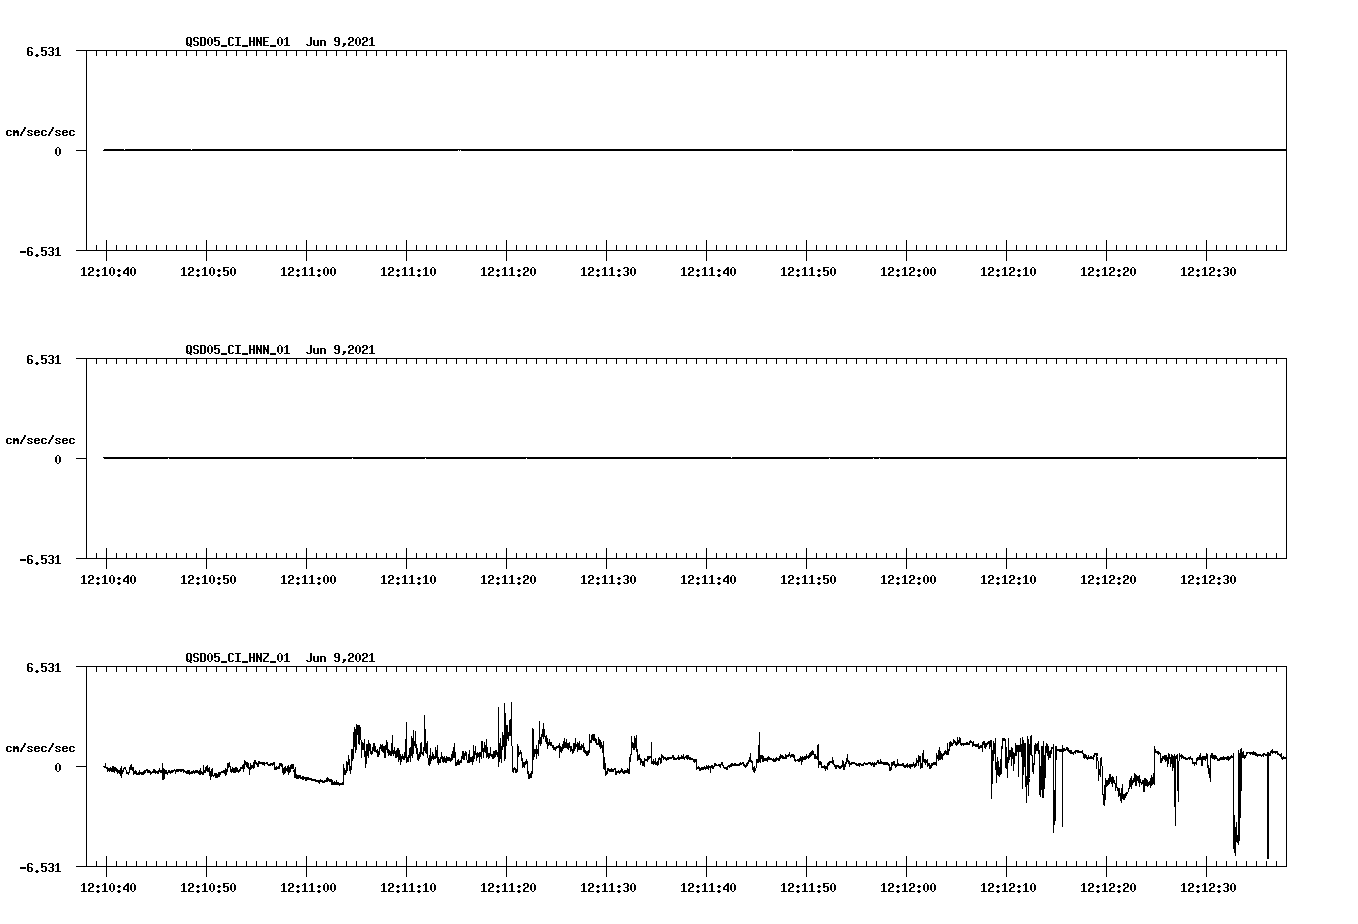Image resolution: width=1358 pixels, height=924 pixels.
Task: Click the 12:10:50 time label under HNZ chart
Action: point(208,888)
